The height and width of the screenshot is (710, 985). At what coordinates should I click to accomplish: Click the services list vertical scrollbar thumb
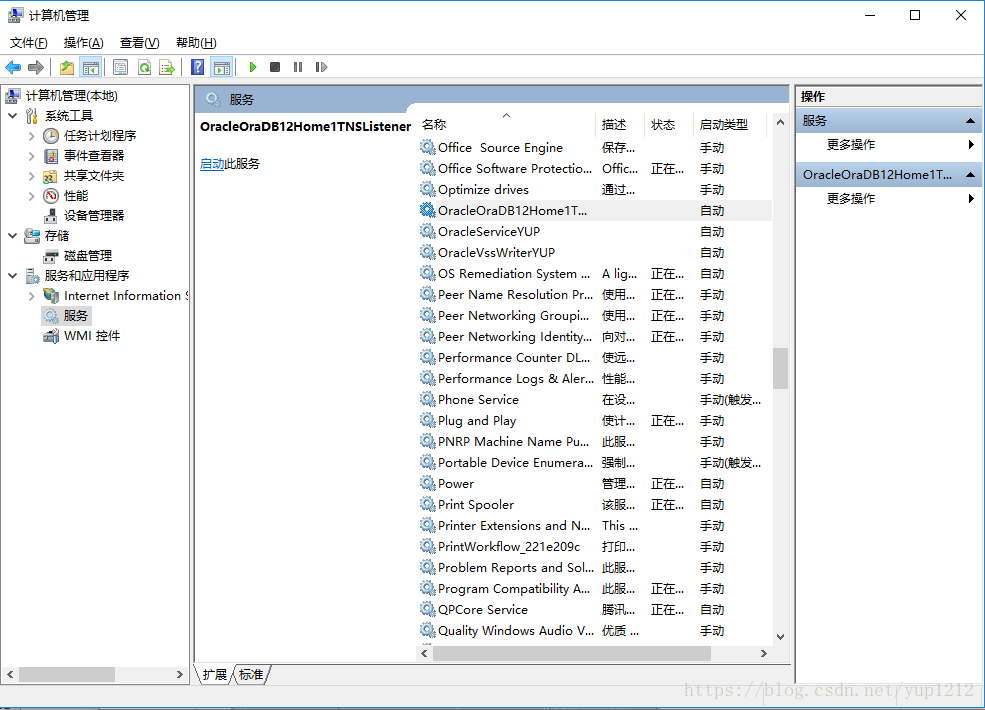pyautogui.click(x=780, y=368)
